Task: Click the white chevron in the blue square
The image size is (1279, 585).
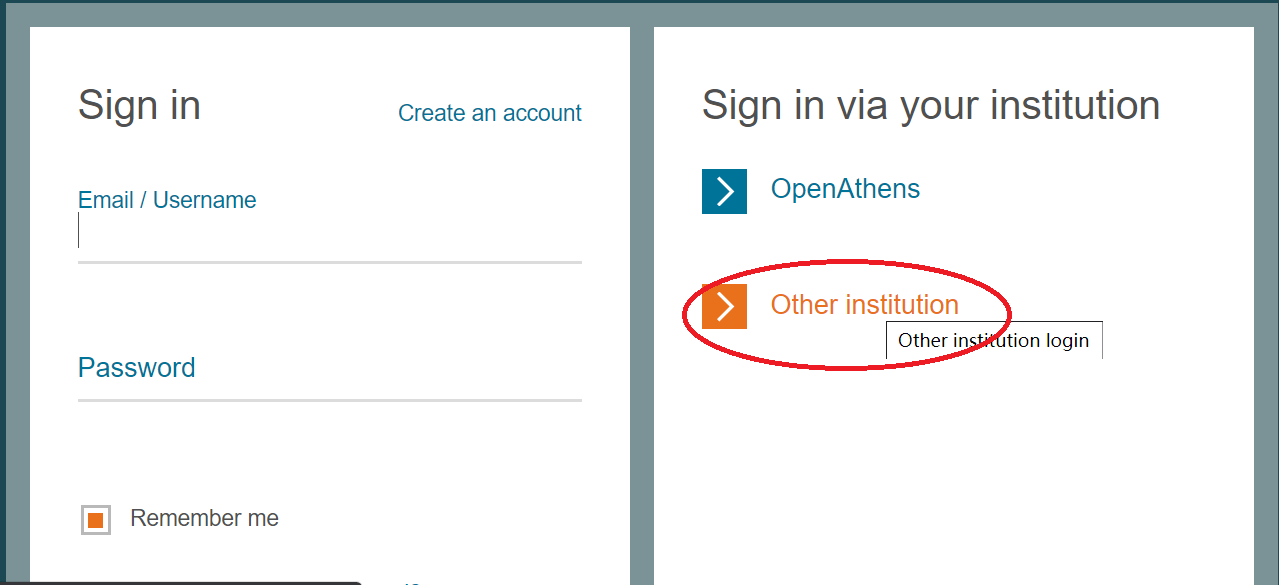Action: pos(726,191)
